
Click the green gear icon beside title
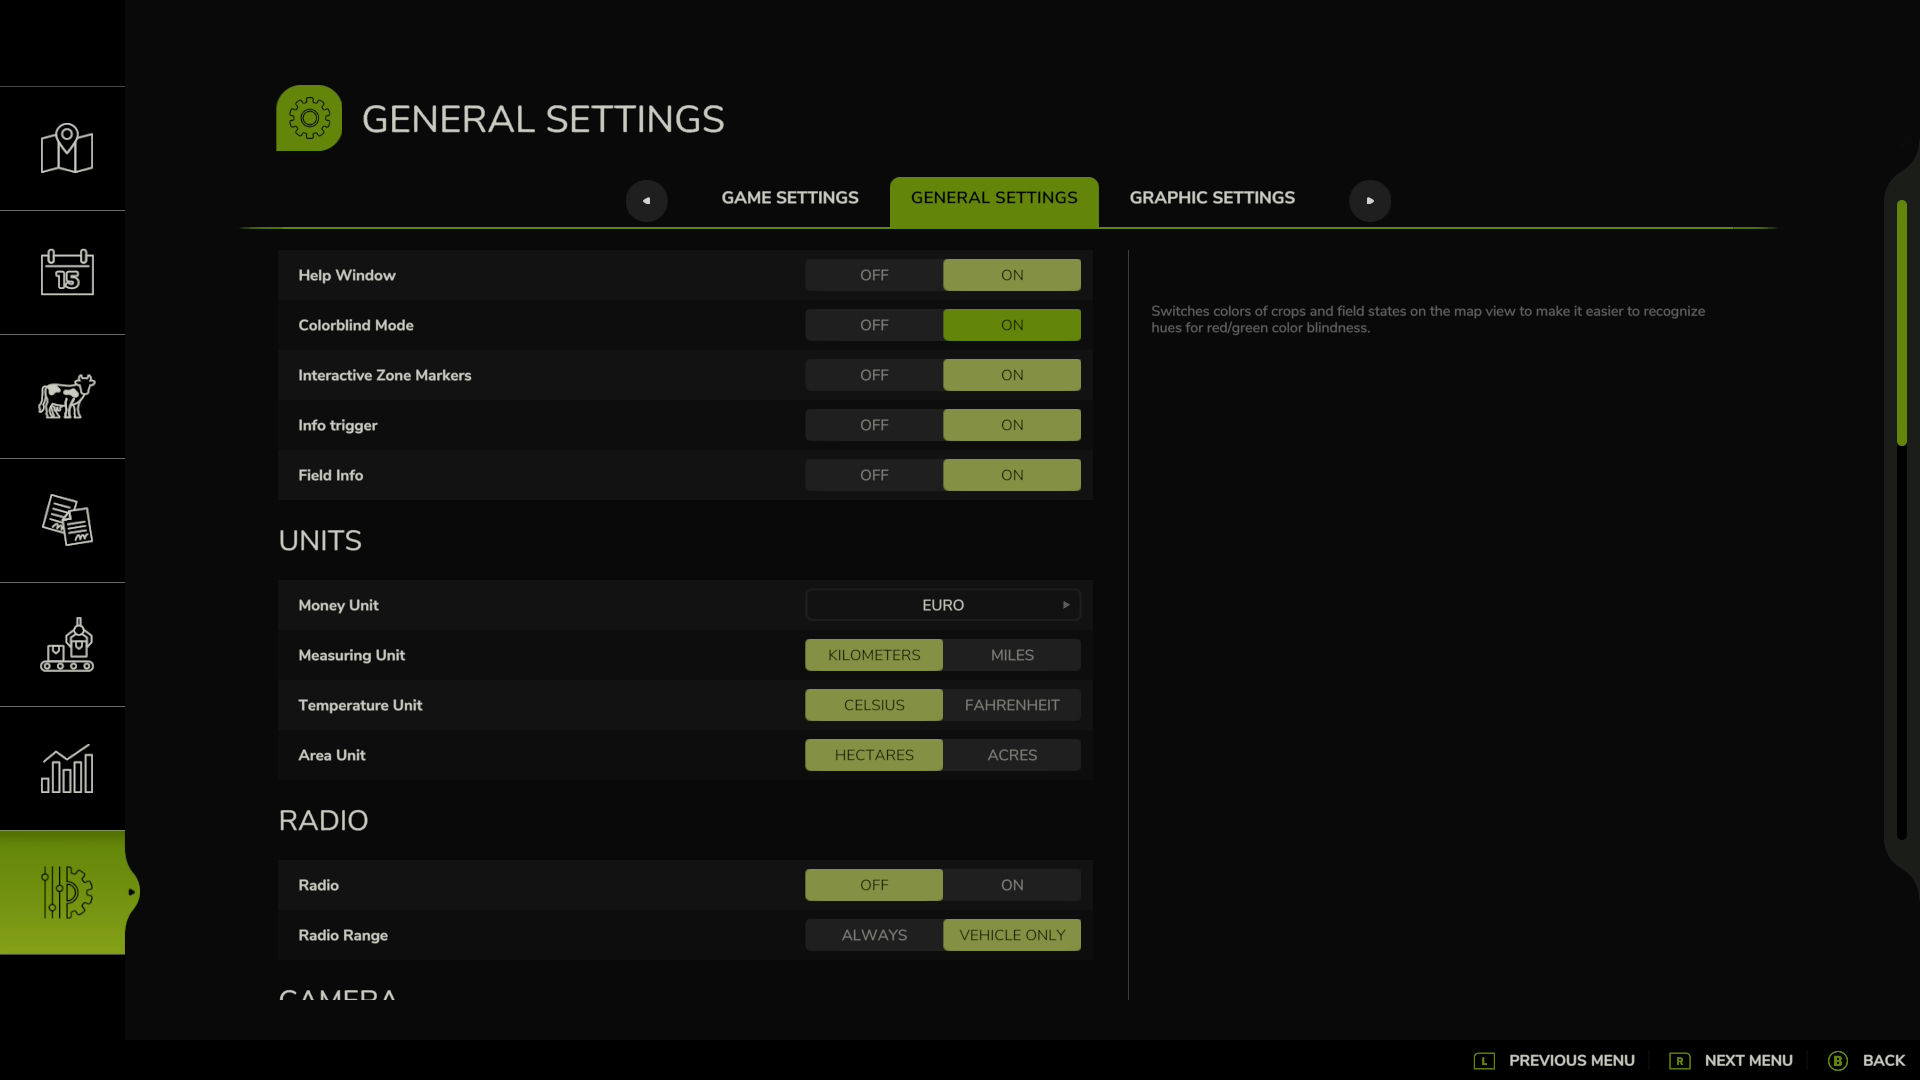click(x=309, y=118)
